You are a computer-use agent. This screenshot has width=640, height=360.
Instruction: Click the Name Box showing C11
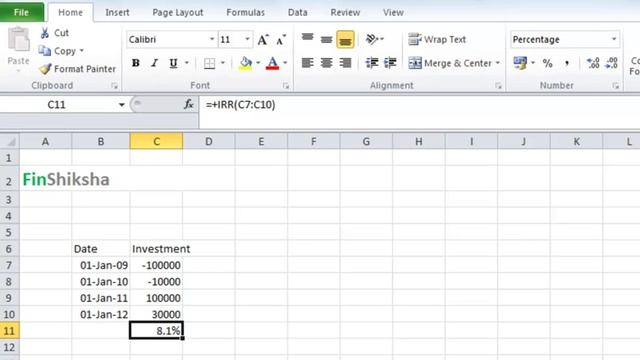[57, 105]
